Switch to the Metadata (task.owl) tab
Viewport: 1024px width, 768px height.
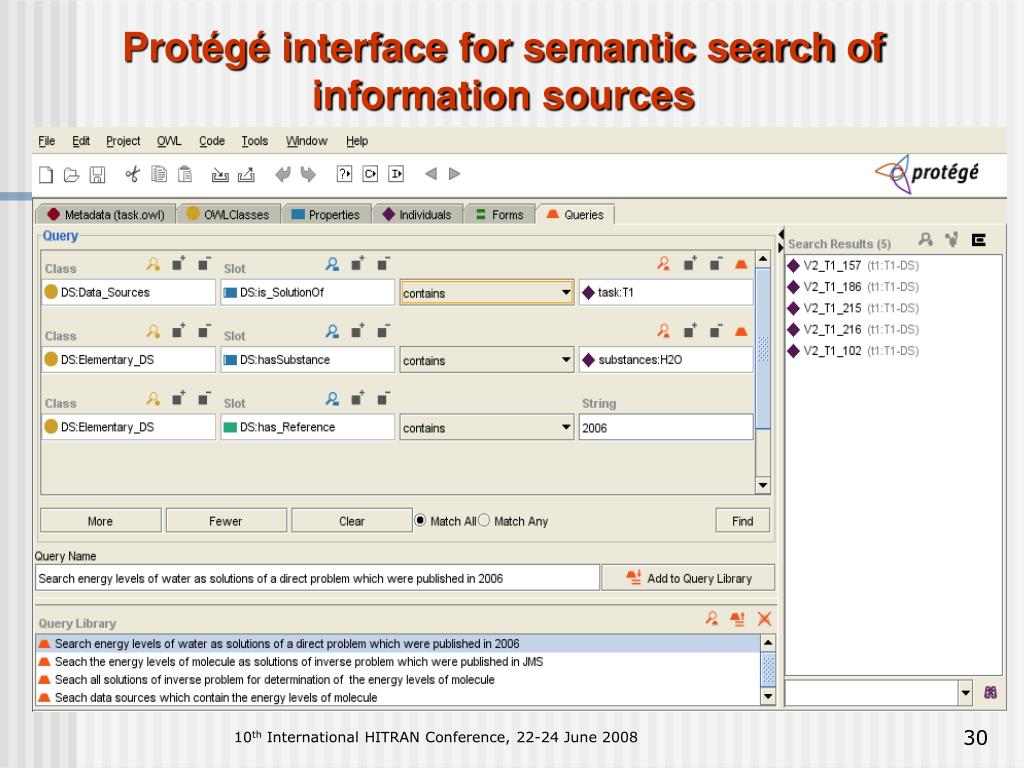tap(106, 214)
